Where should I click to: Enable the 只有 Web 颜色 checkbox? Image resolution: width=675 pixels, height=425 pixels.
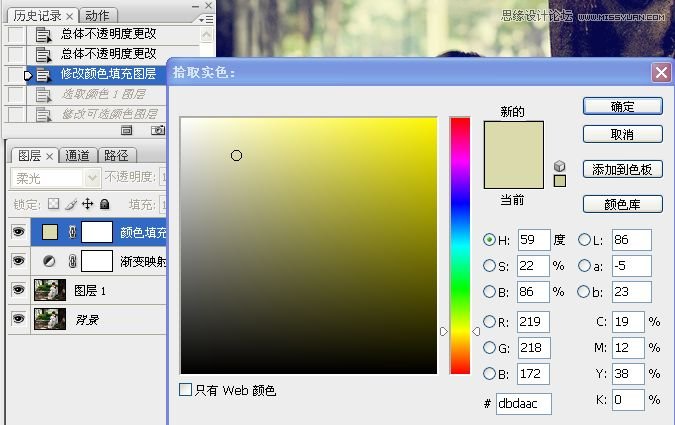(x=185, y=390)
